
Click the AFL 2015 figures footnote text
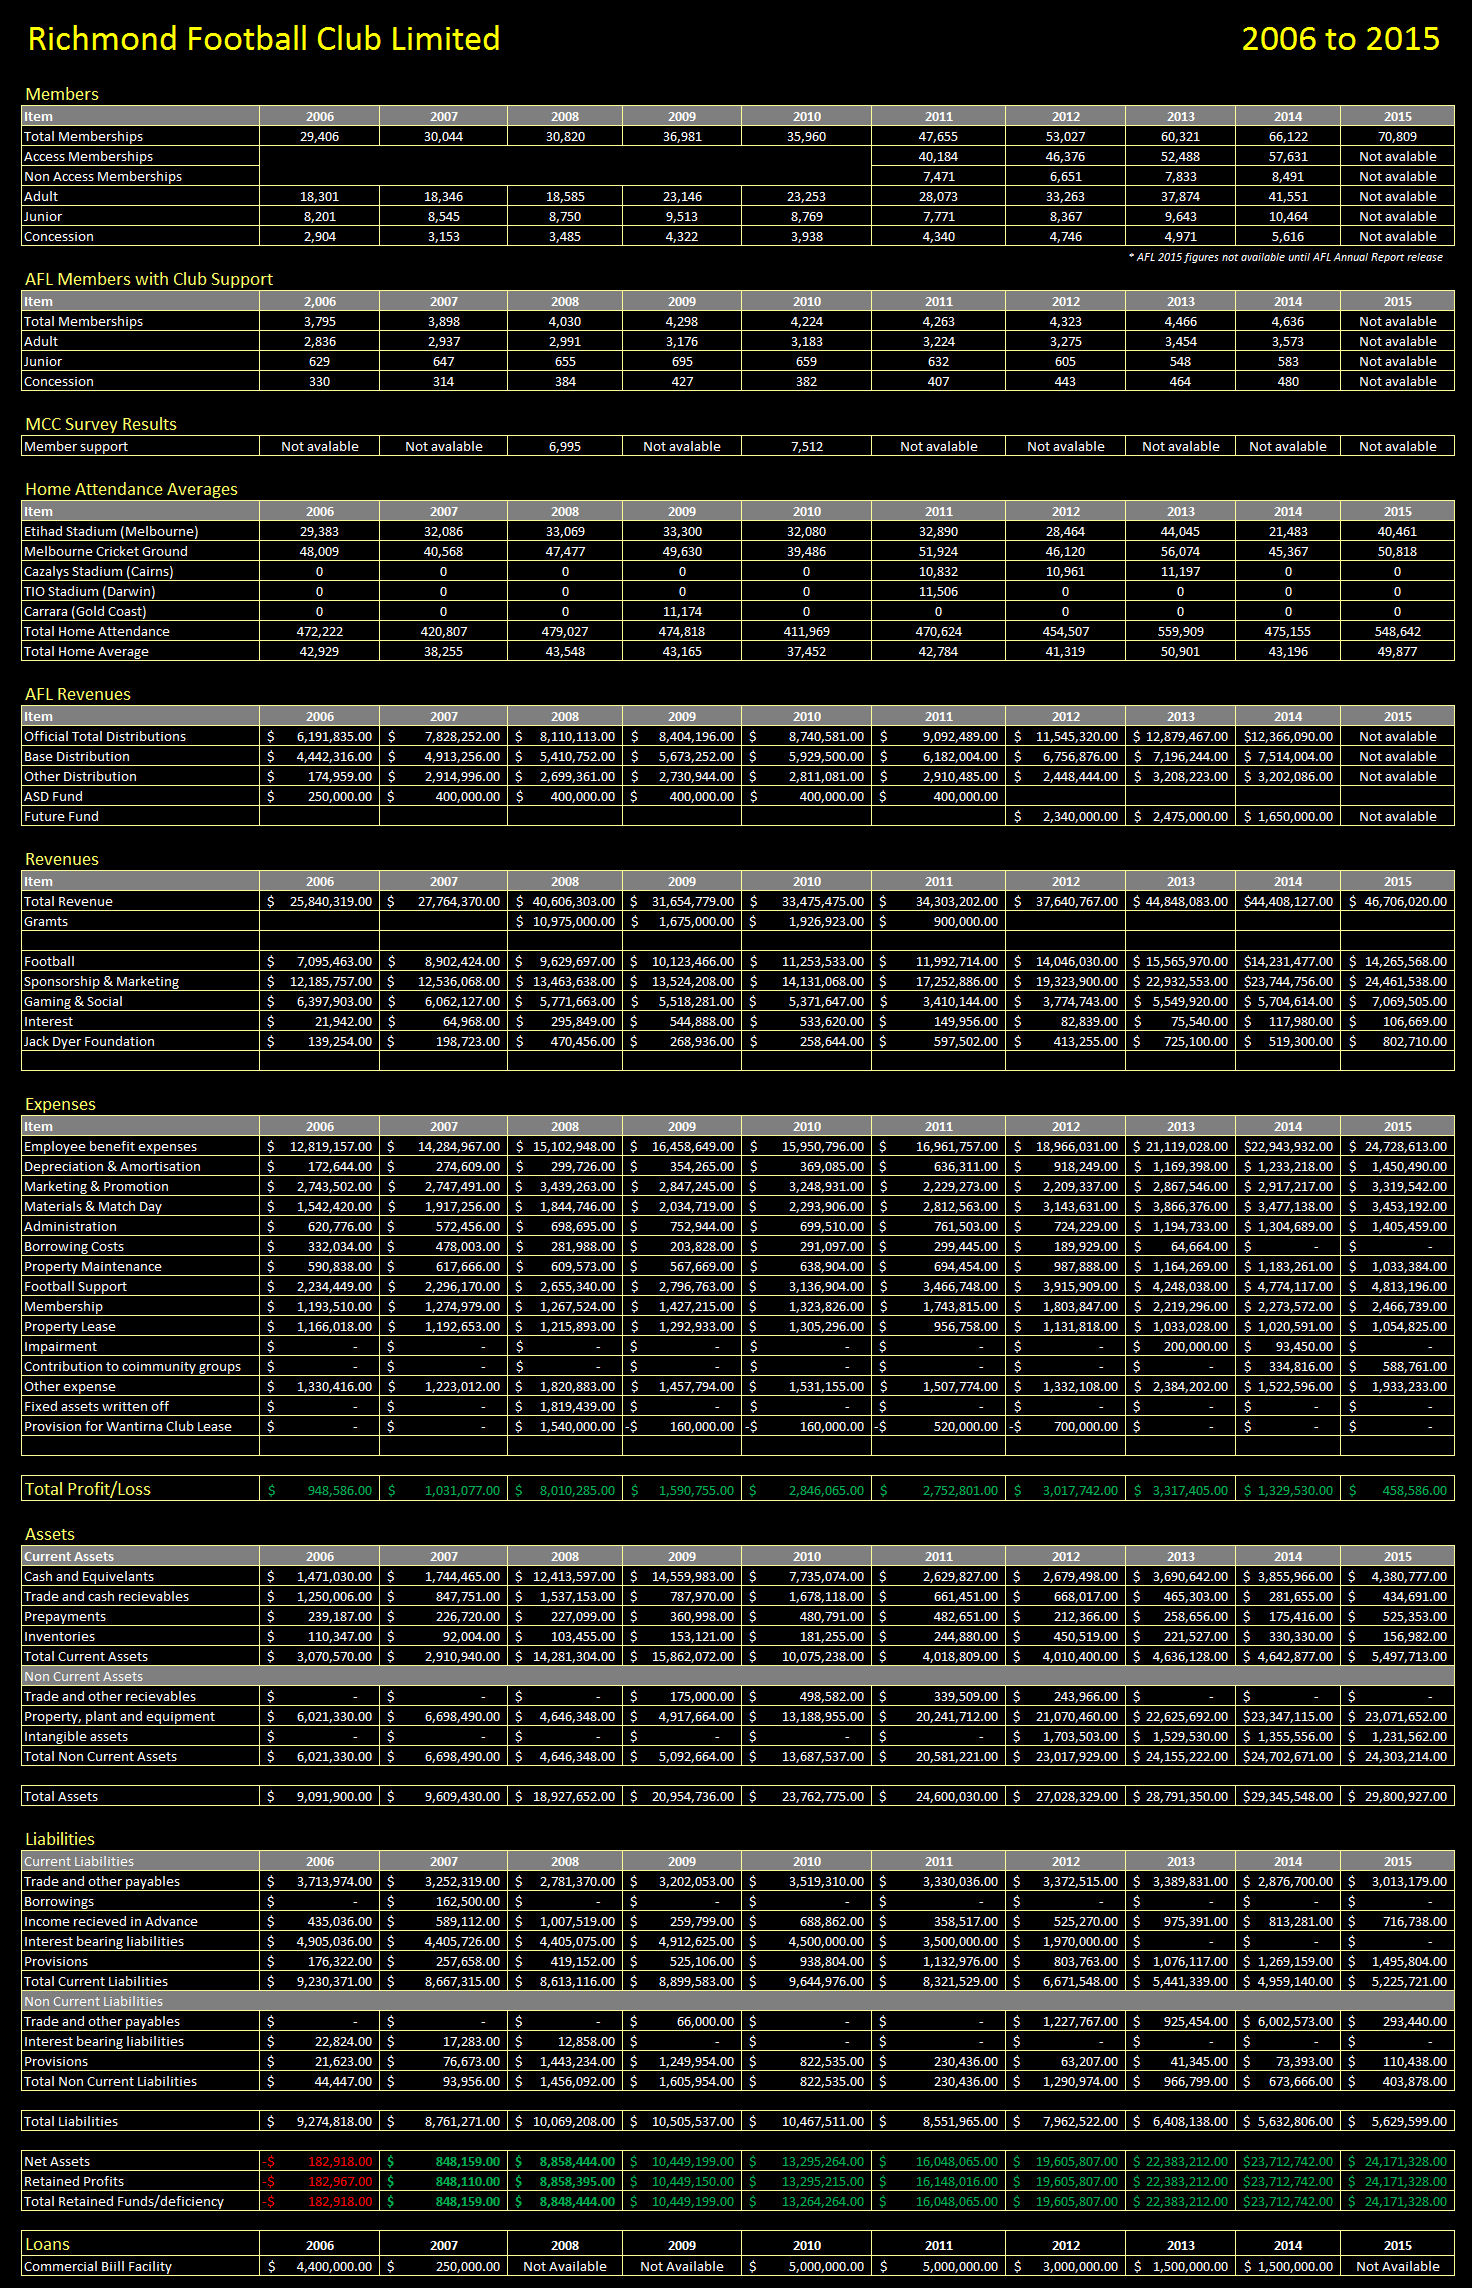(x=1285, y=257)
